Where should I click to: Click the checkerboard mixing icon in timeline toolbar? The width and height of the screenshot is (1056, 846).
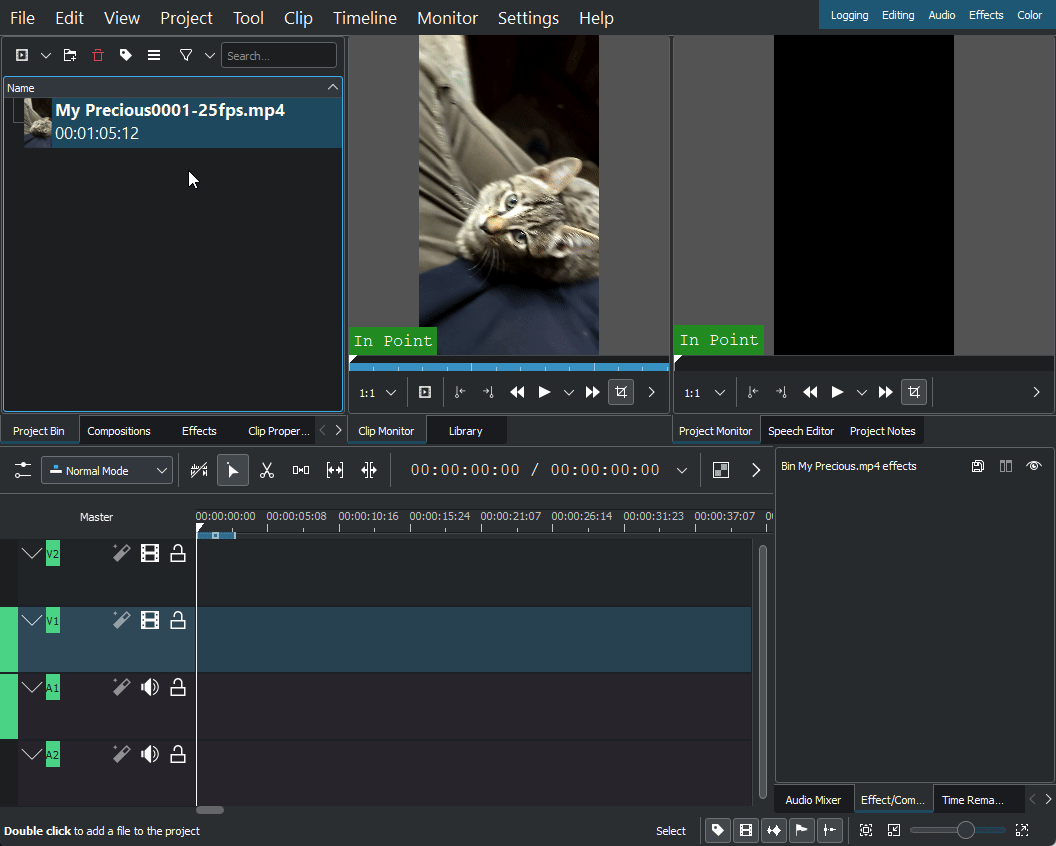pyautogui.click(x=721, y=470)
